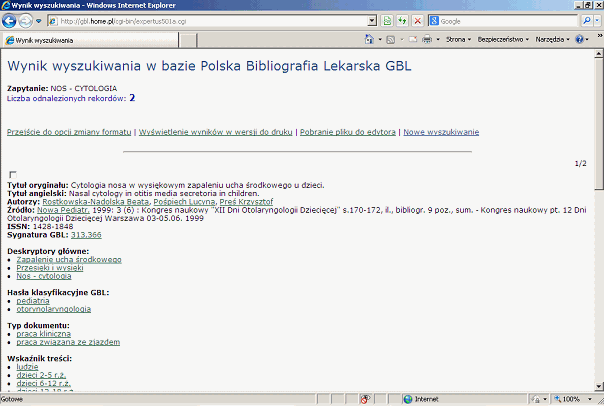Open classification link otorynolaryngologia
Viewport: 604px width, 406px height.
click(54, 309)
